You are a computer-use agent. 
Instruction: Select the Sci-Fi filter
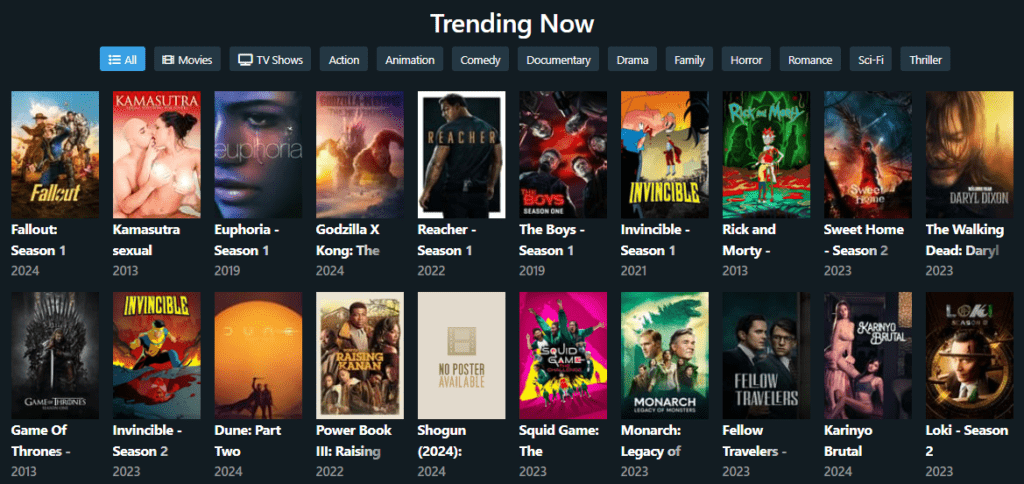pyautogui.click(x=871, y=59)
